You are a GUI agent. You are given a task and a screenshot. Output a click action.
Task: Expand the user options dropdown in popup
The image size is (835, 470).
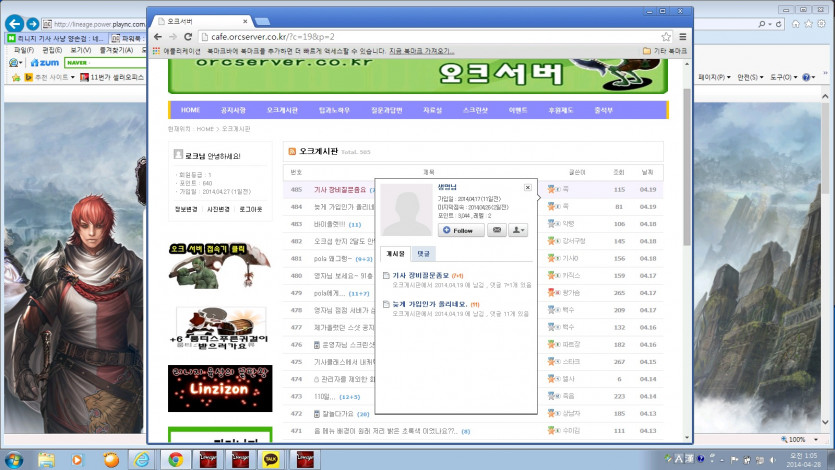point(518,230)
